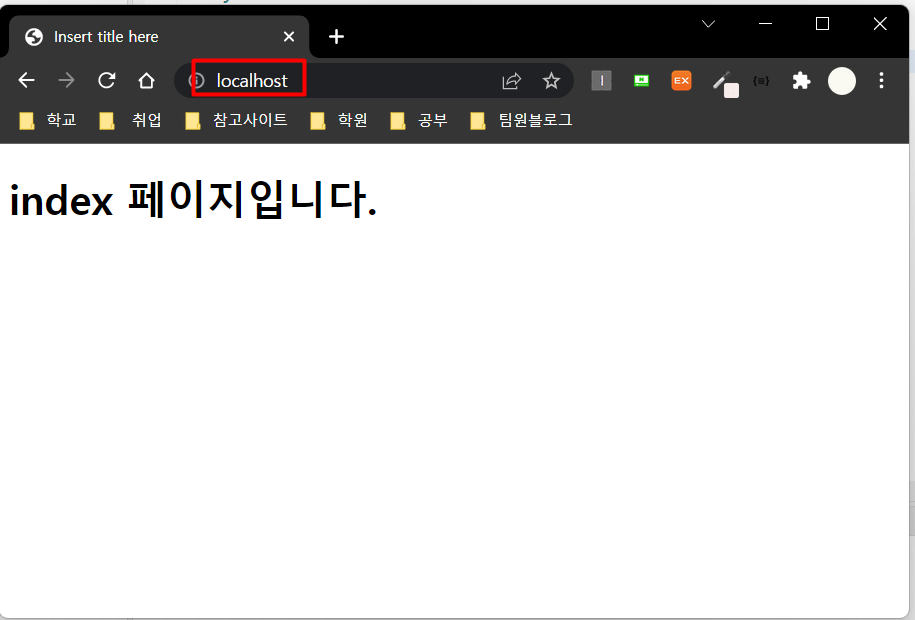Open the profile avatar menu
Viewport: 915px width, 620px height.
[841, 81]
